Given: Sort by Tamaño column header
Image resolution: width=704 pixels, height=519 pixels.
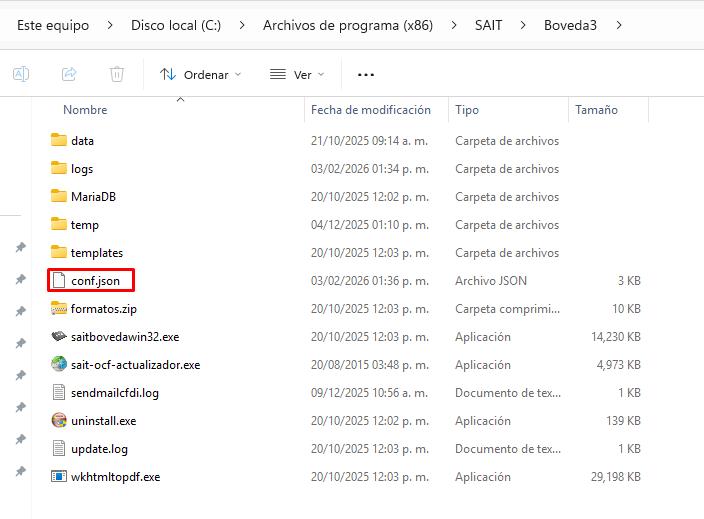Looking at the screenshot, I should click(596, 110).
